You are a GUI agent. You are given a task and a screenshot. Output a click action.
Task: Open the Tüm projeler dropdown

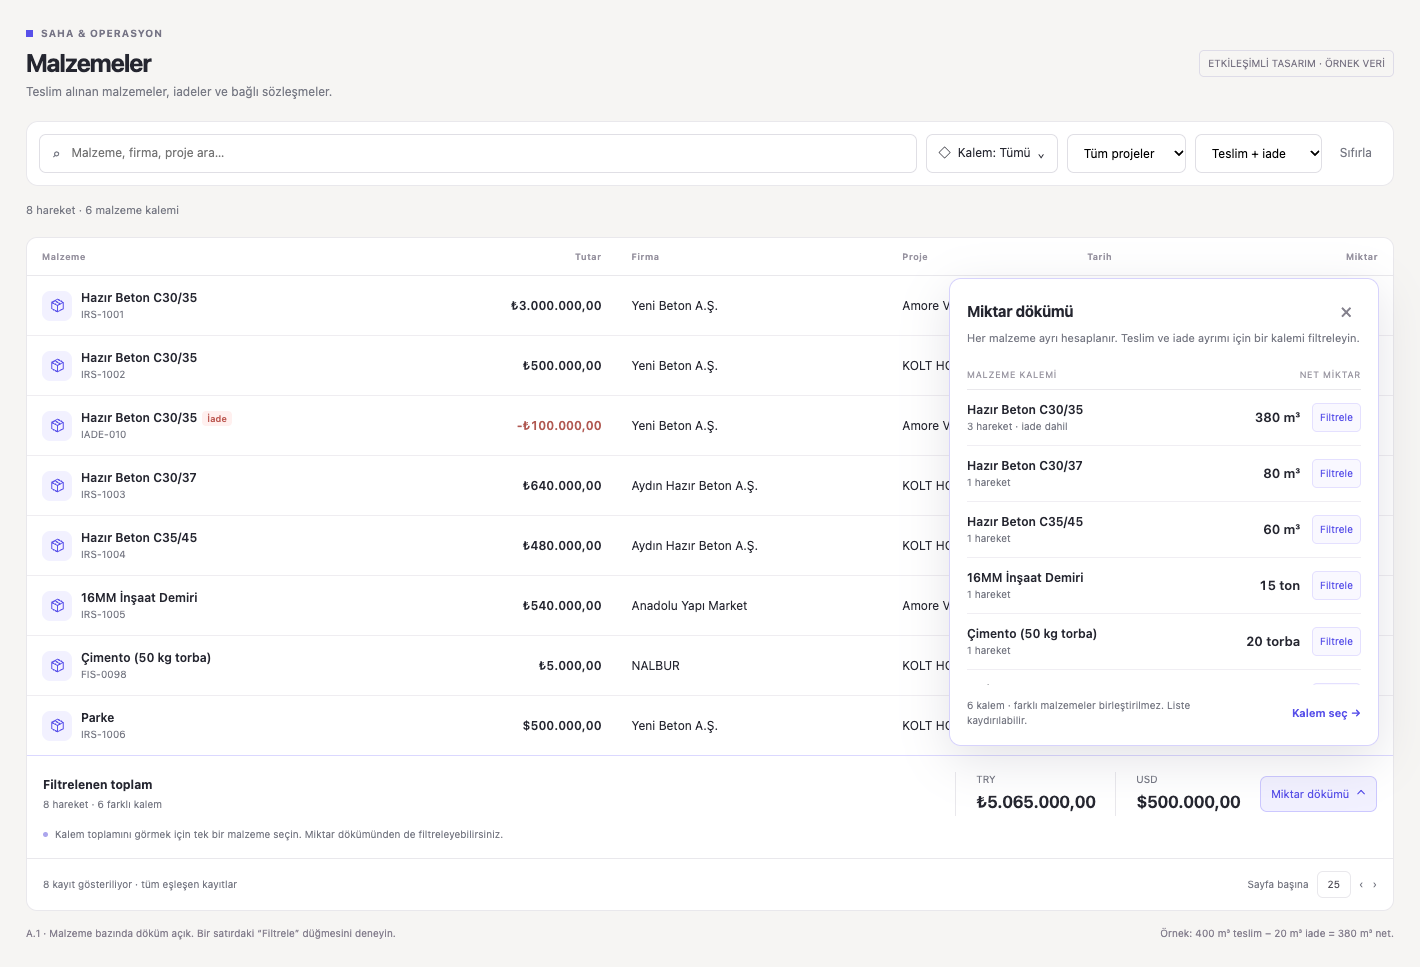click(x=1127, y=154)
